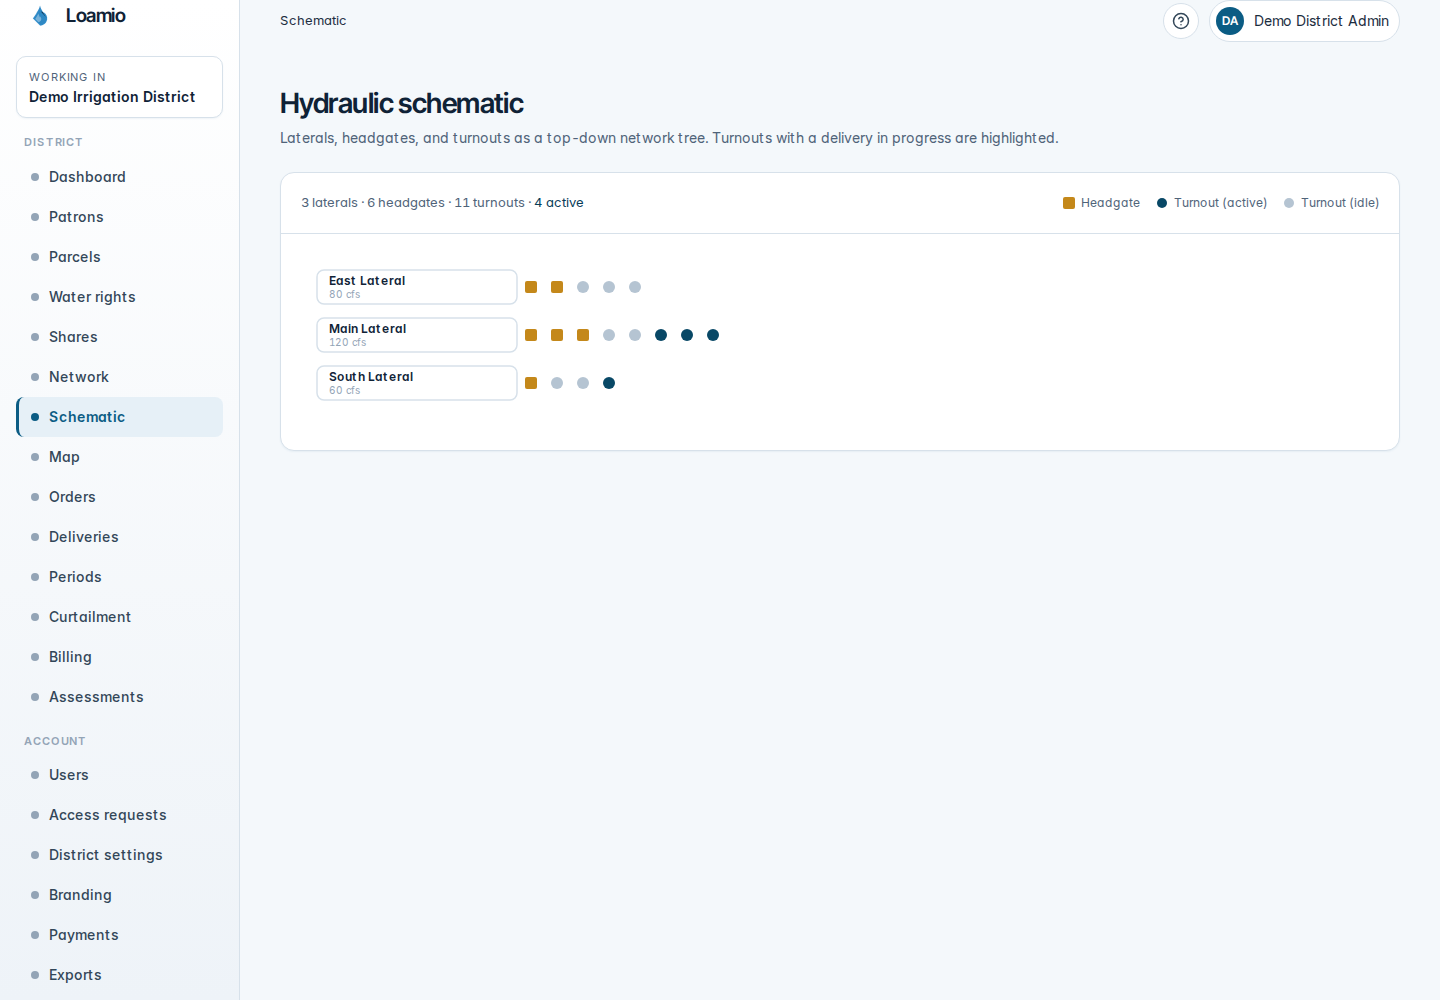The image size is (1440, 1000).
Task: Open the Payments section
Action: pyautogui.click(x=119, y=935)
